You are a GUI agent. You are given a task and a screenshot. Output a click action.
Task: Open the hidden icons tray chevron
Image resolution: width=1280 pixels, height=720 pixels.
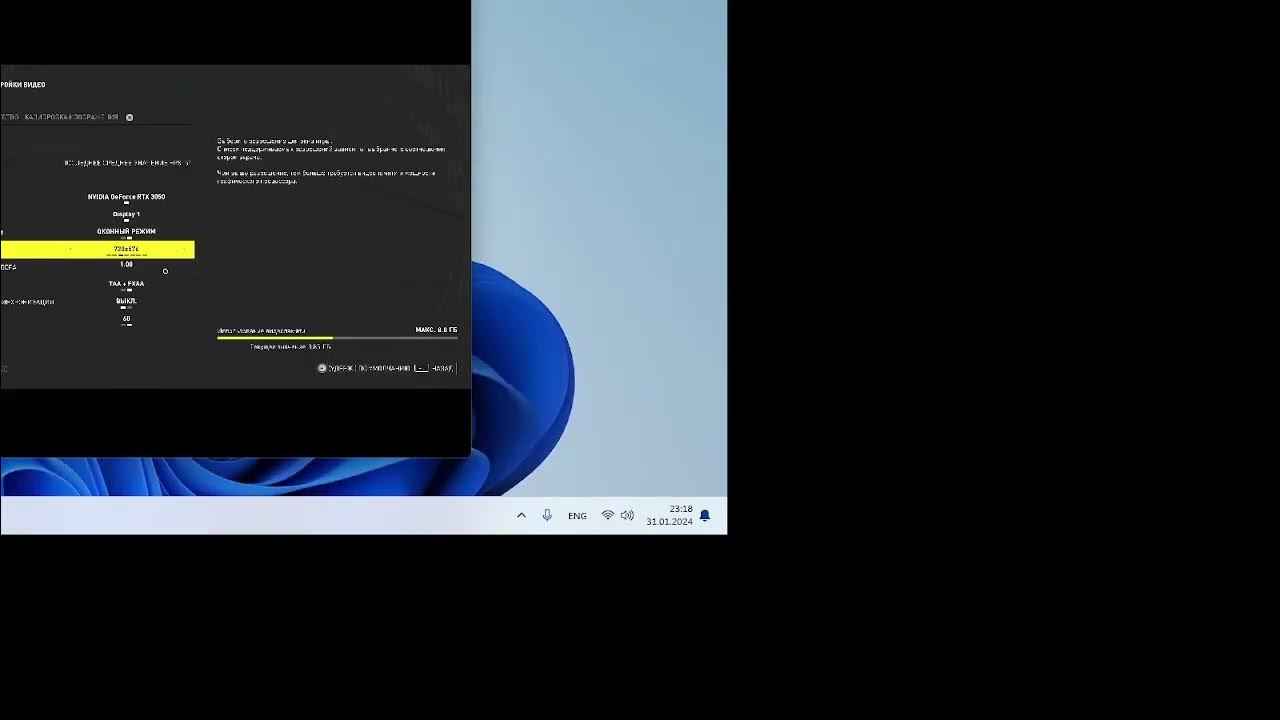[521, 515]
